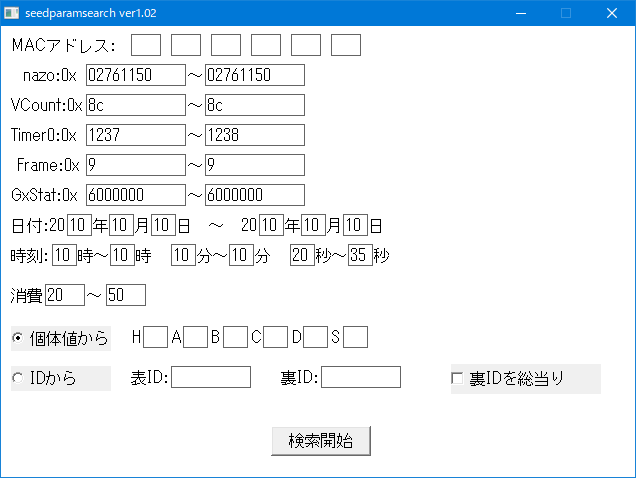636x478 pixels.
Task: Click the C individual value field
Action: 275,337
